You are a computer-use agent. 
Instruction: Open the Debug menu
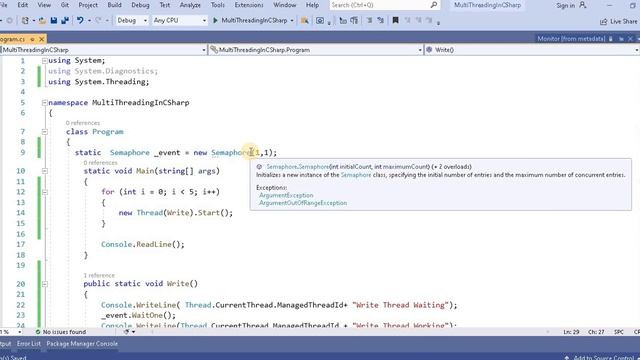click(x=140, y=5)
